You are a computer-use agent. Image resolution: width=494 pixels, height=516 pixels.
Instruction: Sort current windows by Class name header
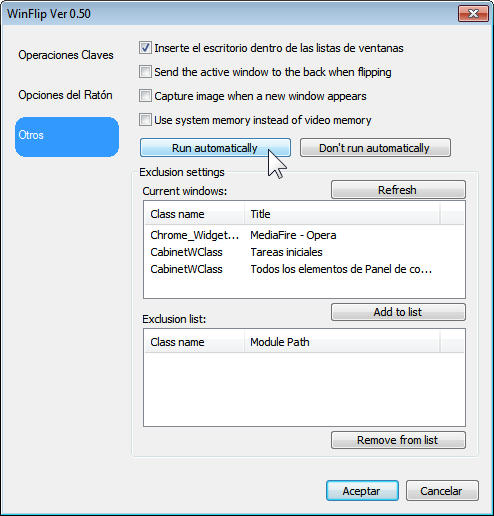click(x=195, y=214)
